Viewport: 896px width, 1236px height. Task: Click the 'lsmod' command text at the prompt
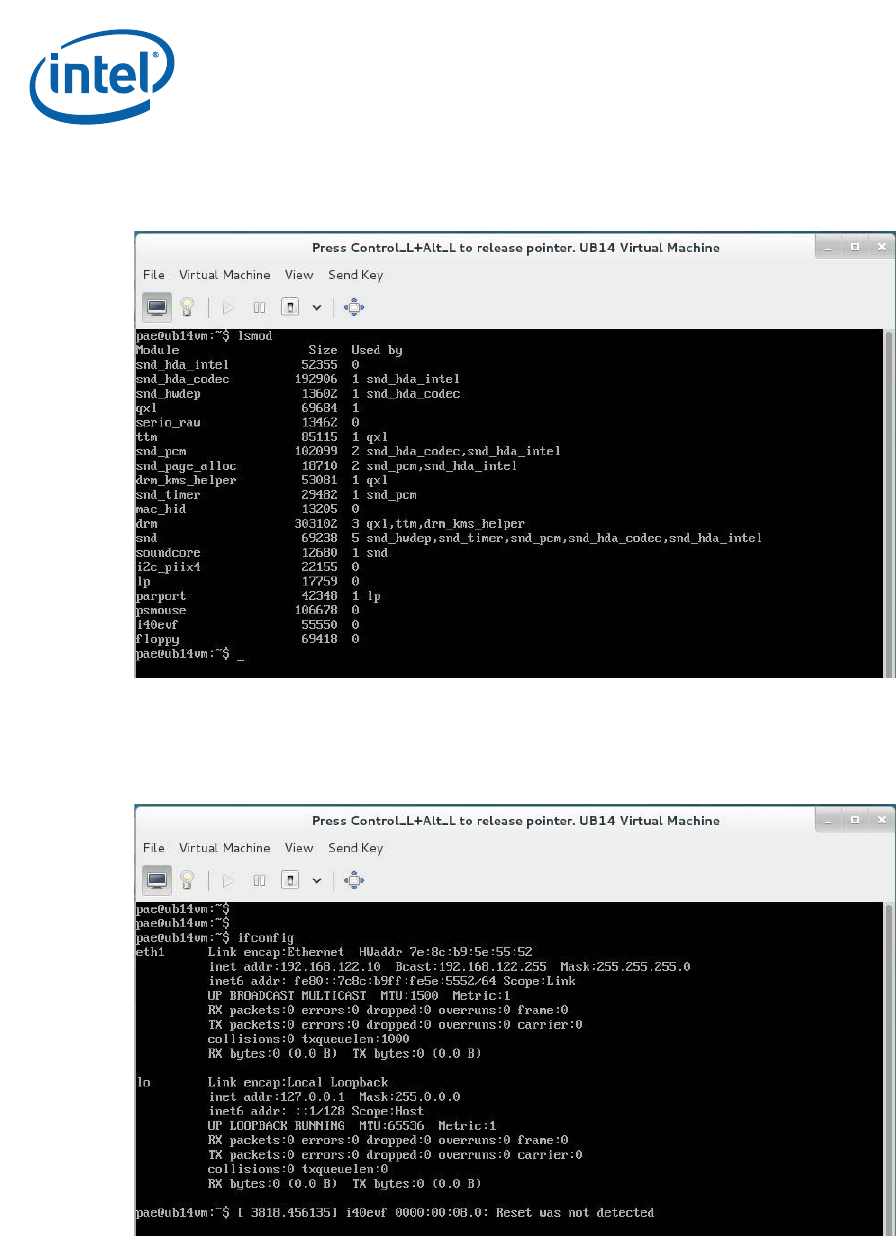(255, 336)
